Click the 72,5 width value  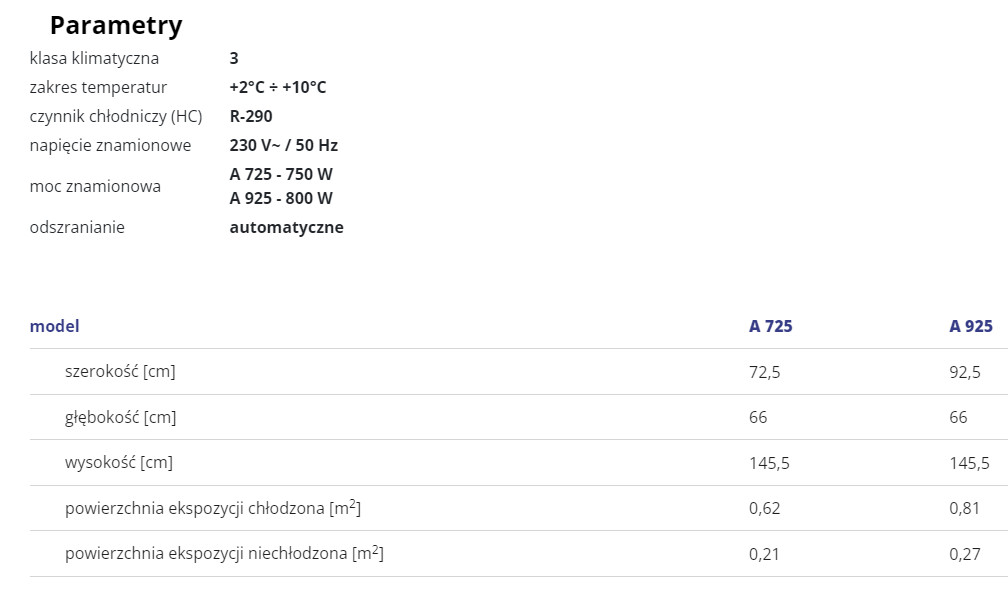tap(764, 372)
